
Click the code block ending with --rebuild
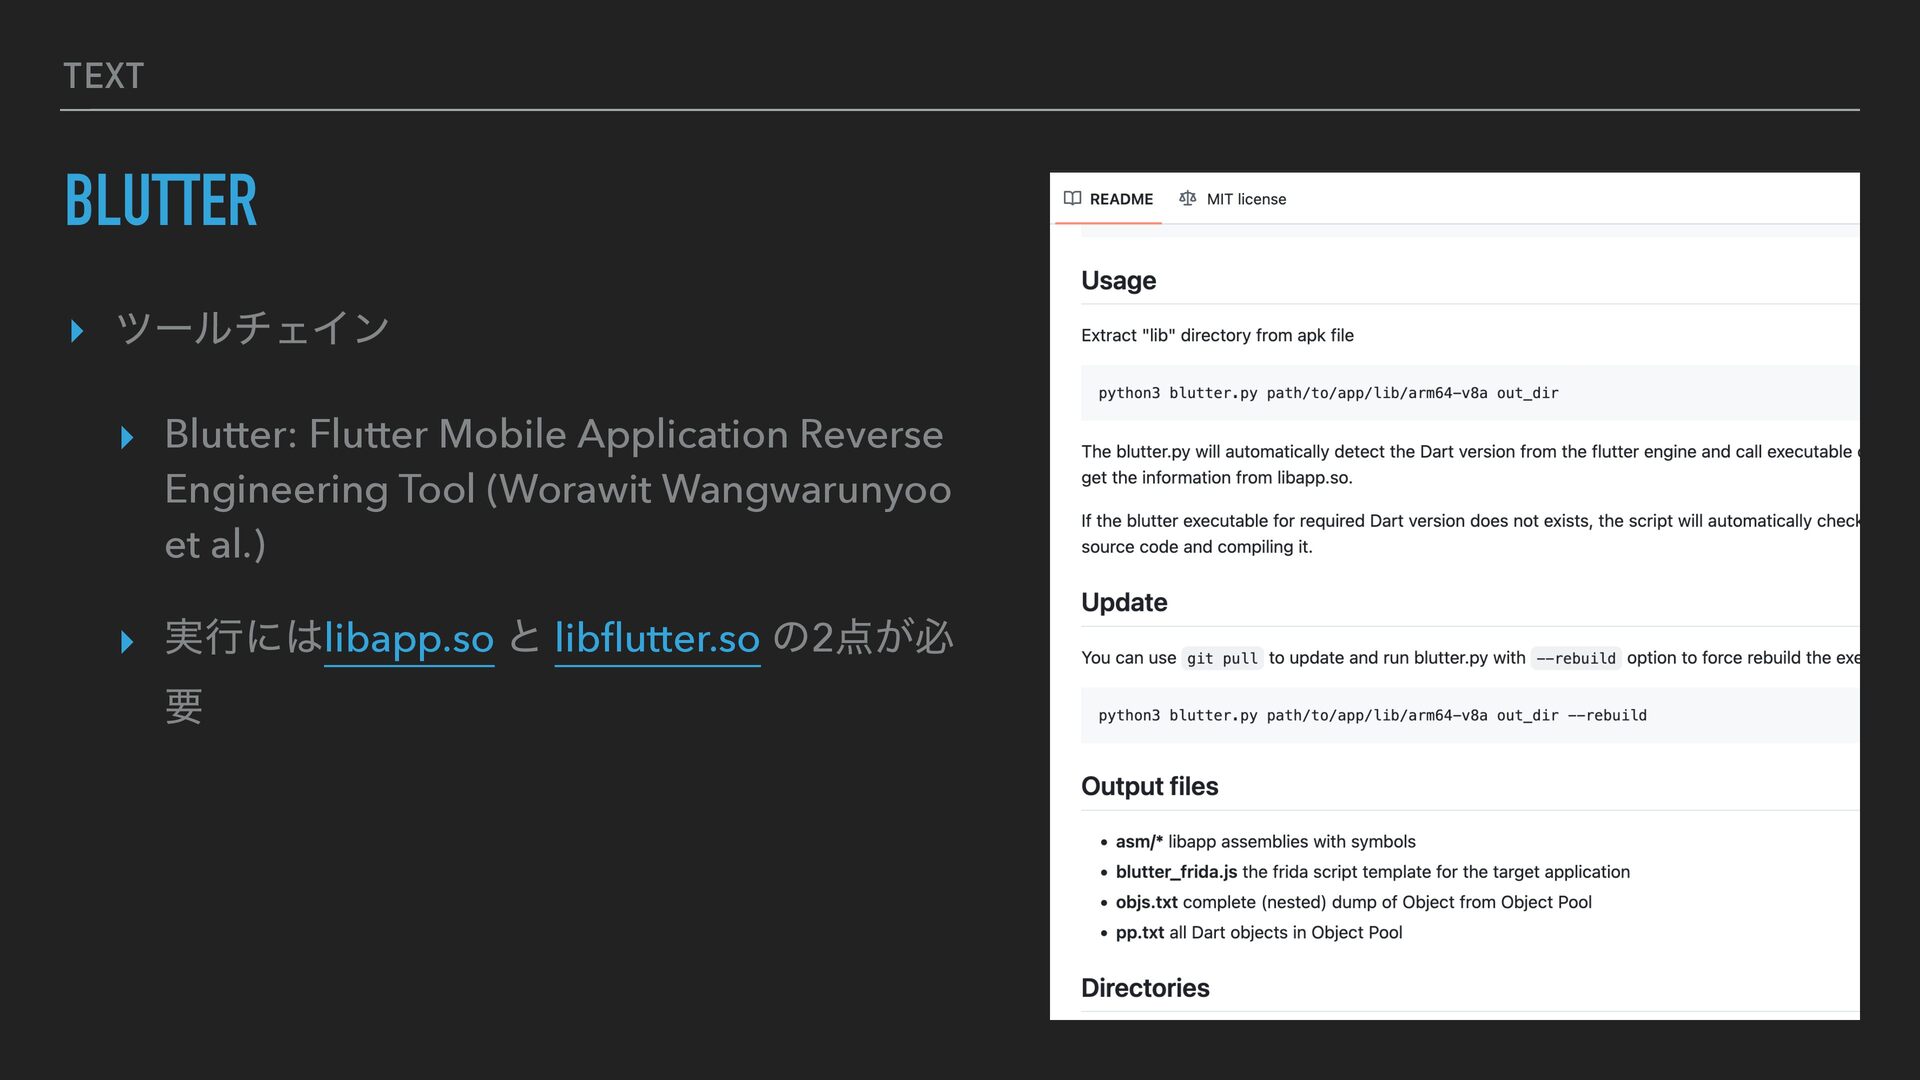tap(1372, 715)
